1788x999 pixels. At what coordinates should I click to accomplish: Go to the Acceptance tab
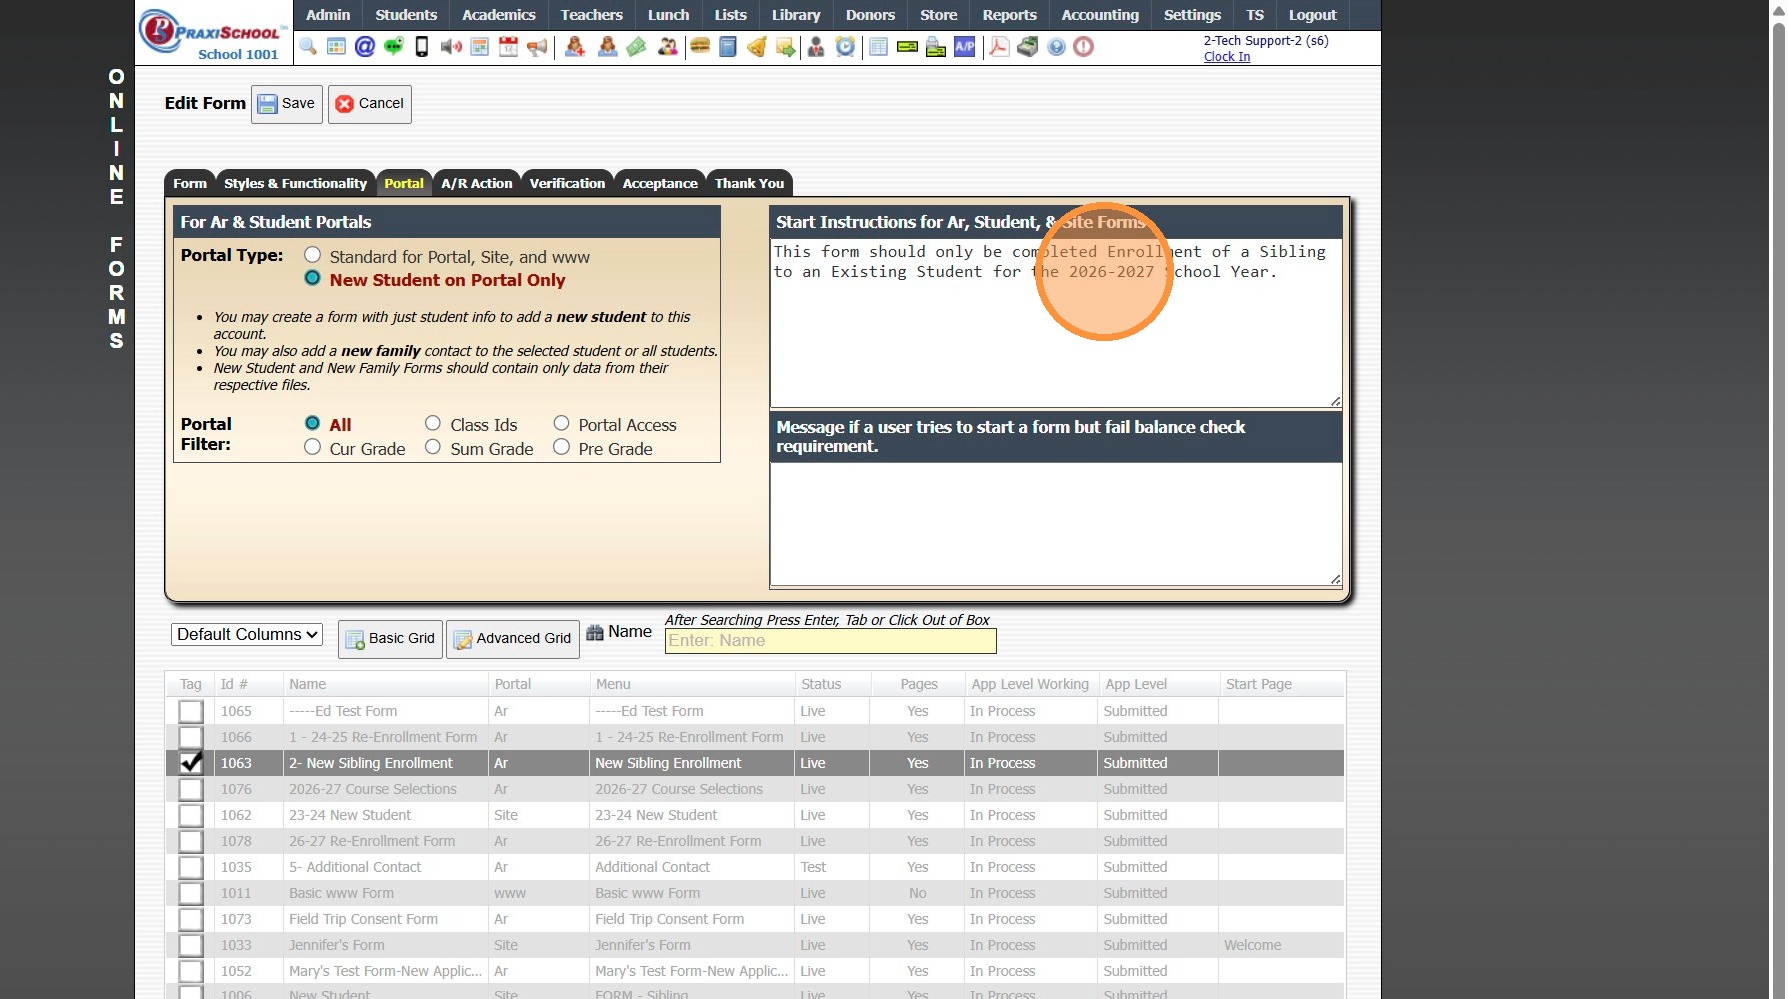click(x=660, y=183)
